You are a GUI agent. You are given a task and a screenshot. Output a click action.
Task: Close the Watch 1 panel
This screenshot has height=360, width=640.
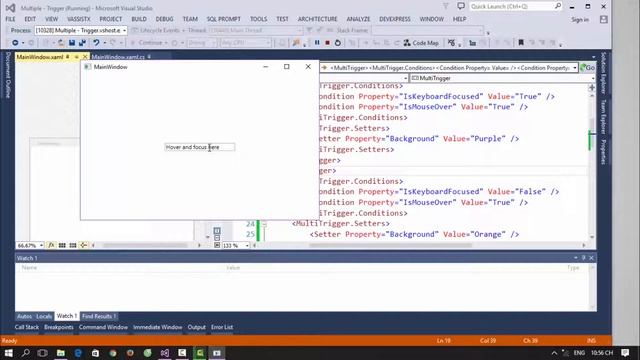(x=591, y=258)
